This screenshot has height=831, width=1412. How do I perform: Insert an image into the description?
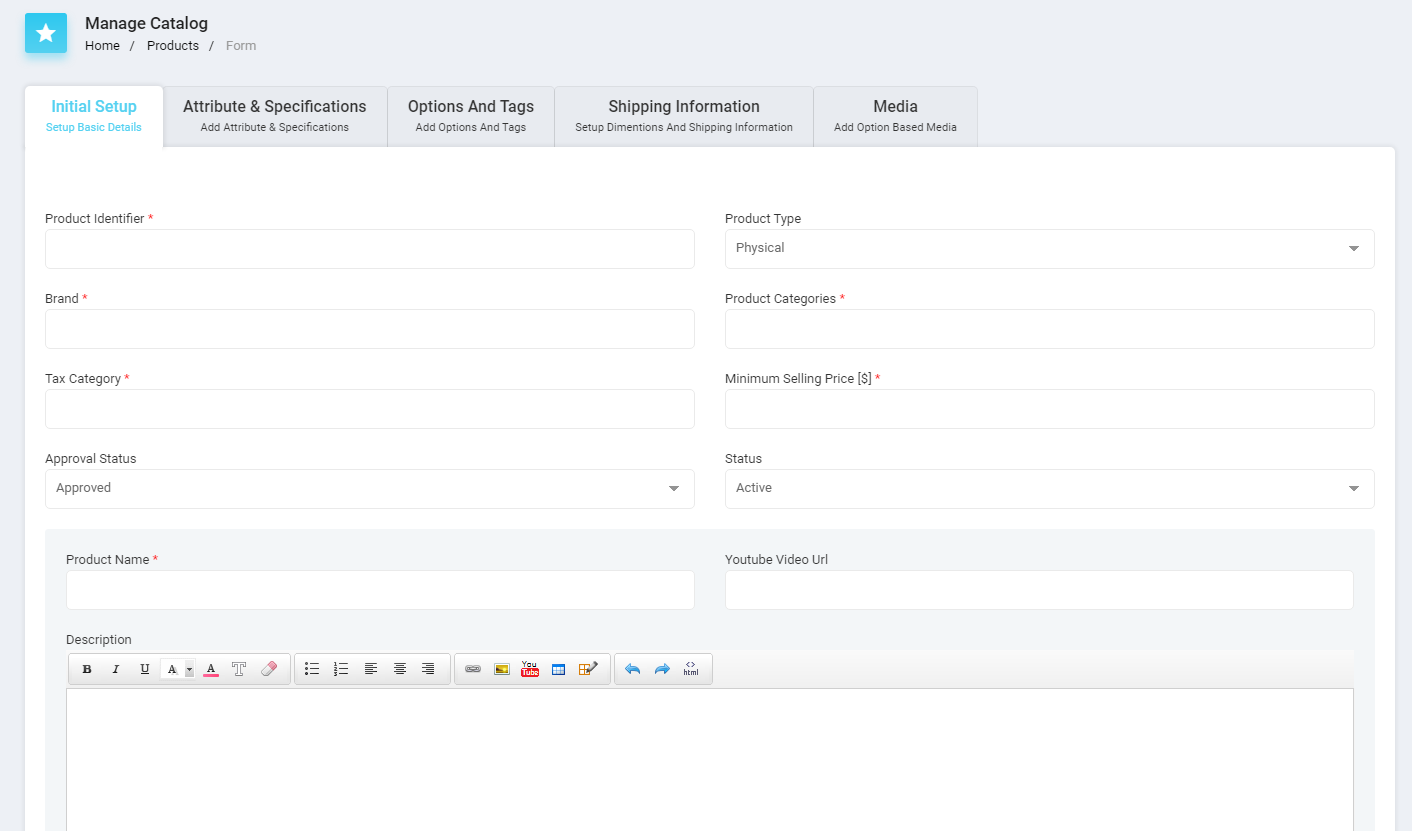click(x=501, y=669)
